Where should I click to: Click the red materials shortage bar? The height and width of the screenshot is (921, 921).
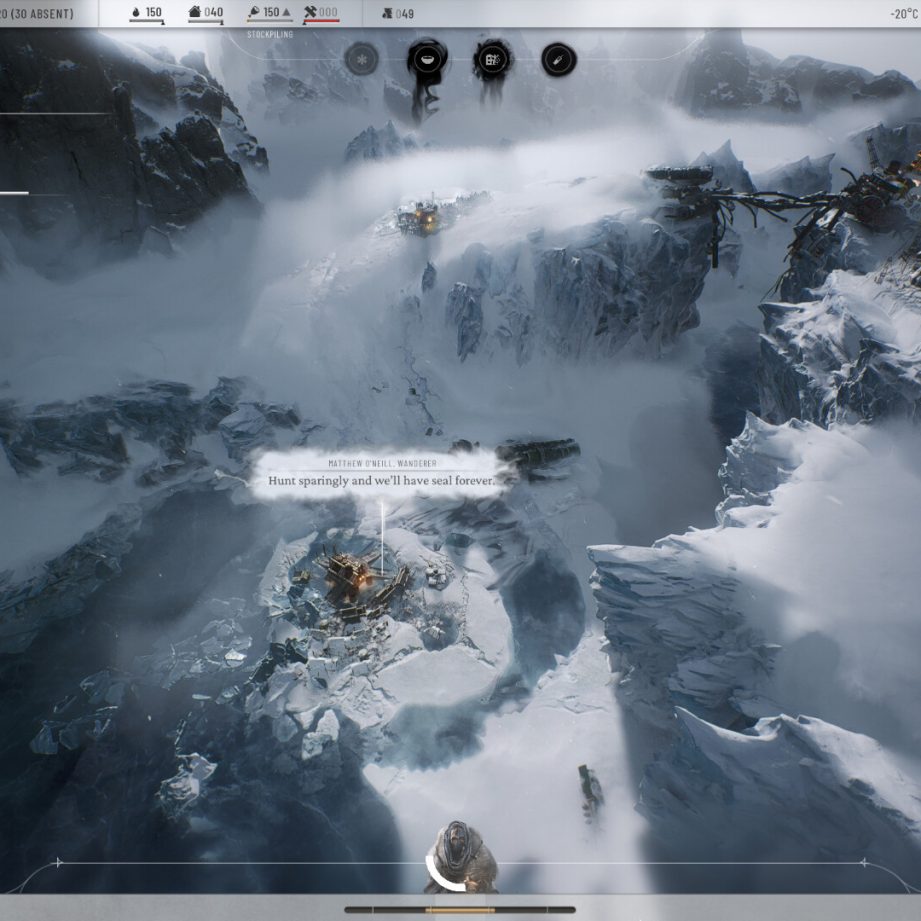pyautogui.click(x=321, y=21)
